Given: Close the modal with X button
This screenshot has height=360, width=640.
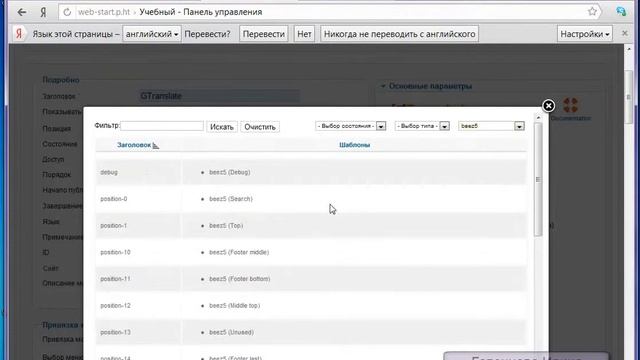Looking at the screenshot, I should coord(548,106).
